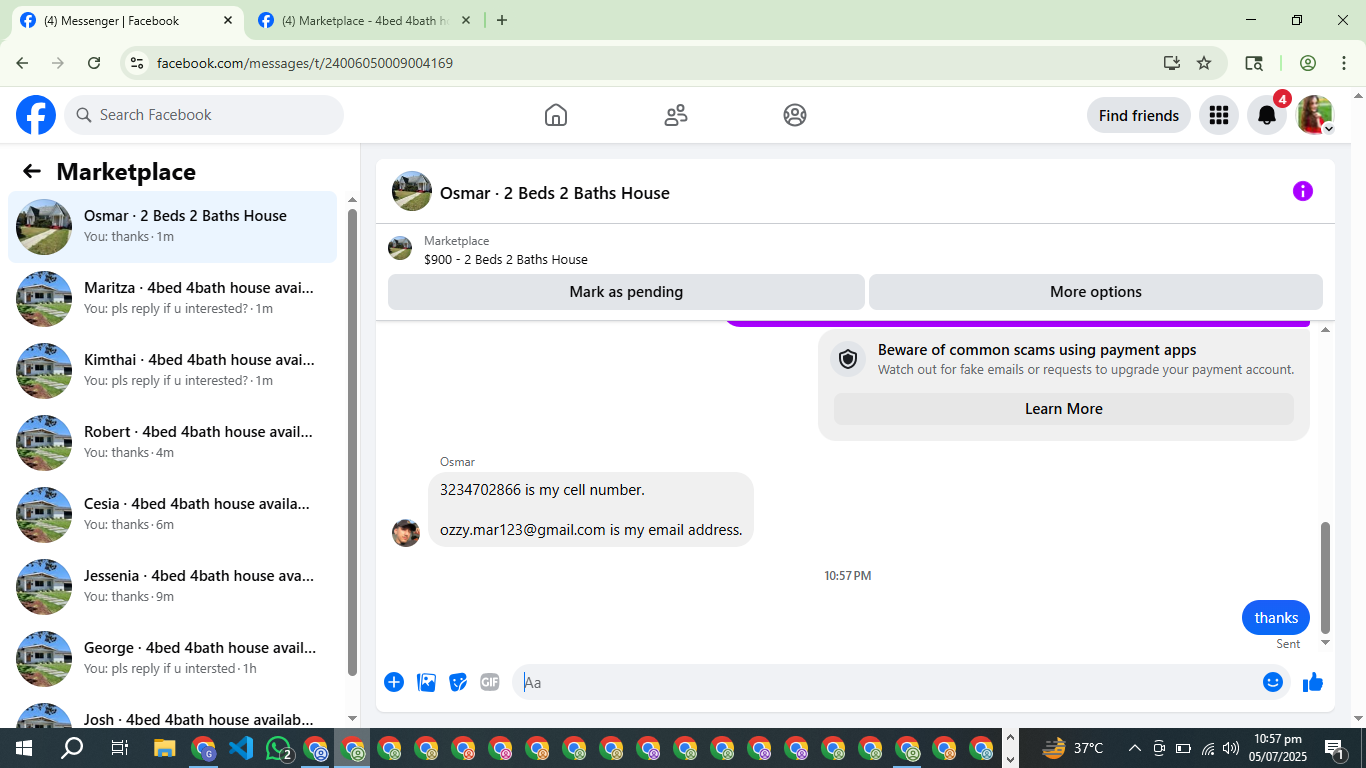This screenshot has height=768, width=1366.
Task: Open Windows notification center
Action: [x=1334, y=748]
